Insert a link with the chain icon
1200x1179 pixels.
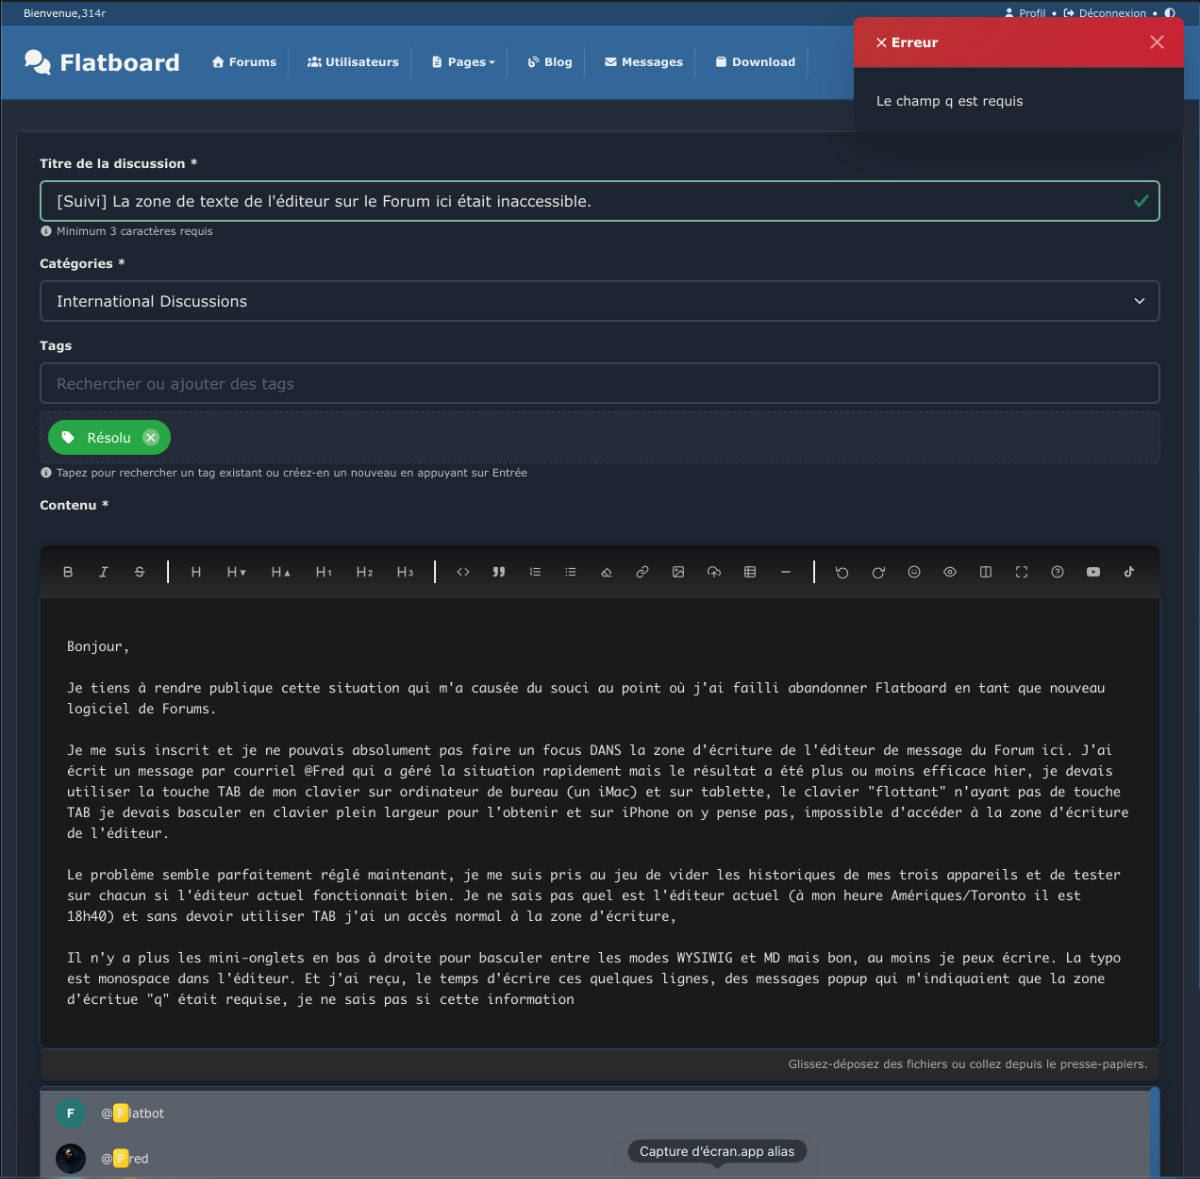(x=642, y=572)
